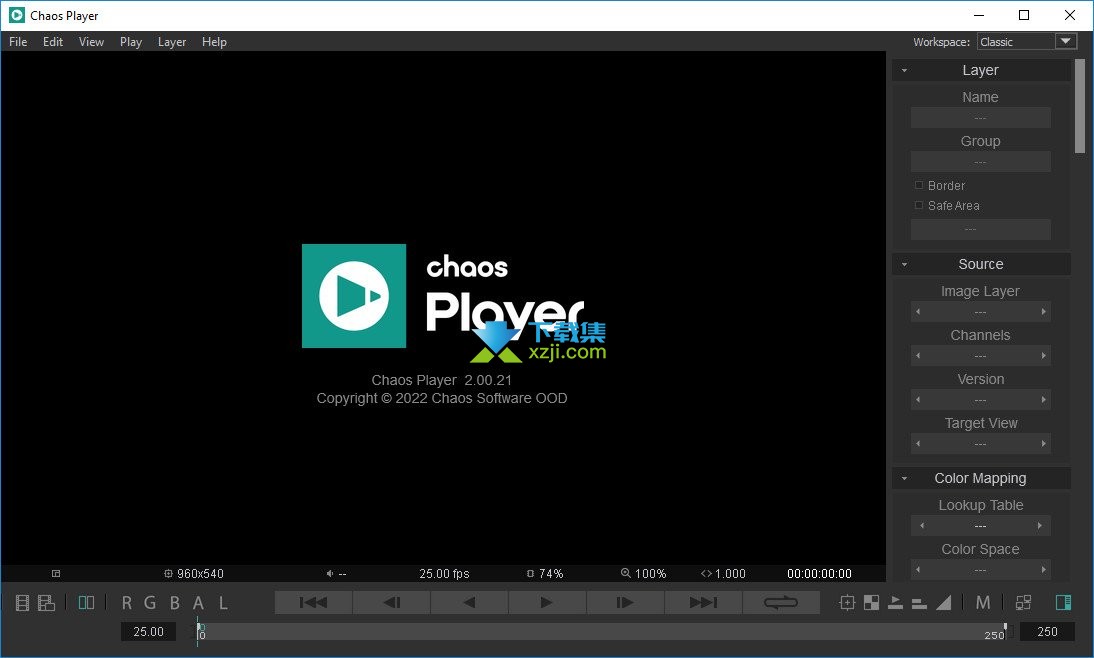Click the filmstrip-with-window icon
This screenshot has height=658, width=1094.
46,603
